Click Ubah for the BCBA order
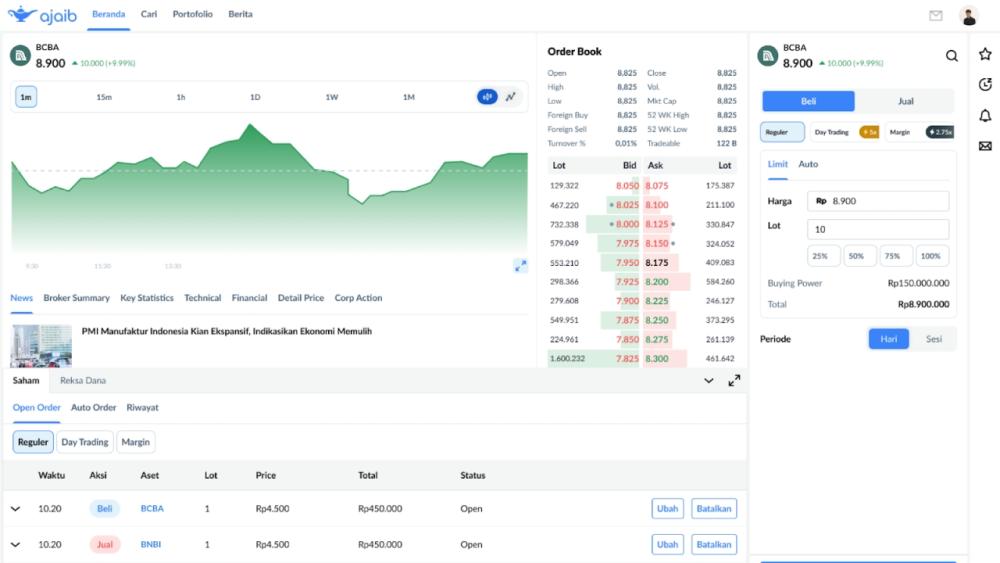This screenshot has height=563, width=1000. 668,509
